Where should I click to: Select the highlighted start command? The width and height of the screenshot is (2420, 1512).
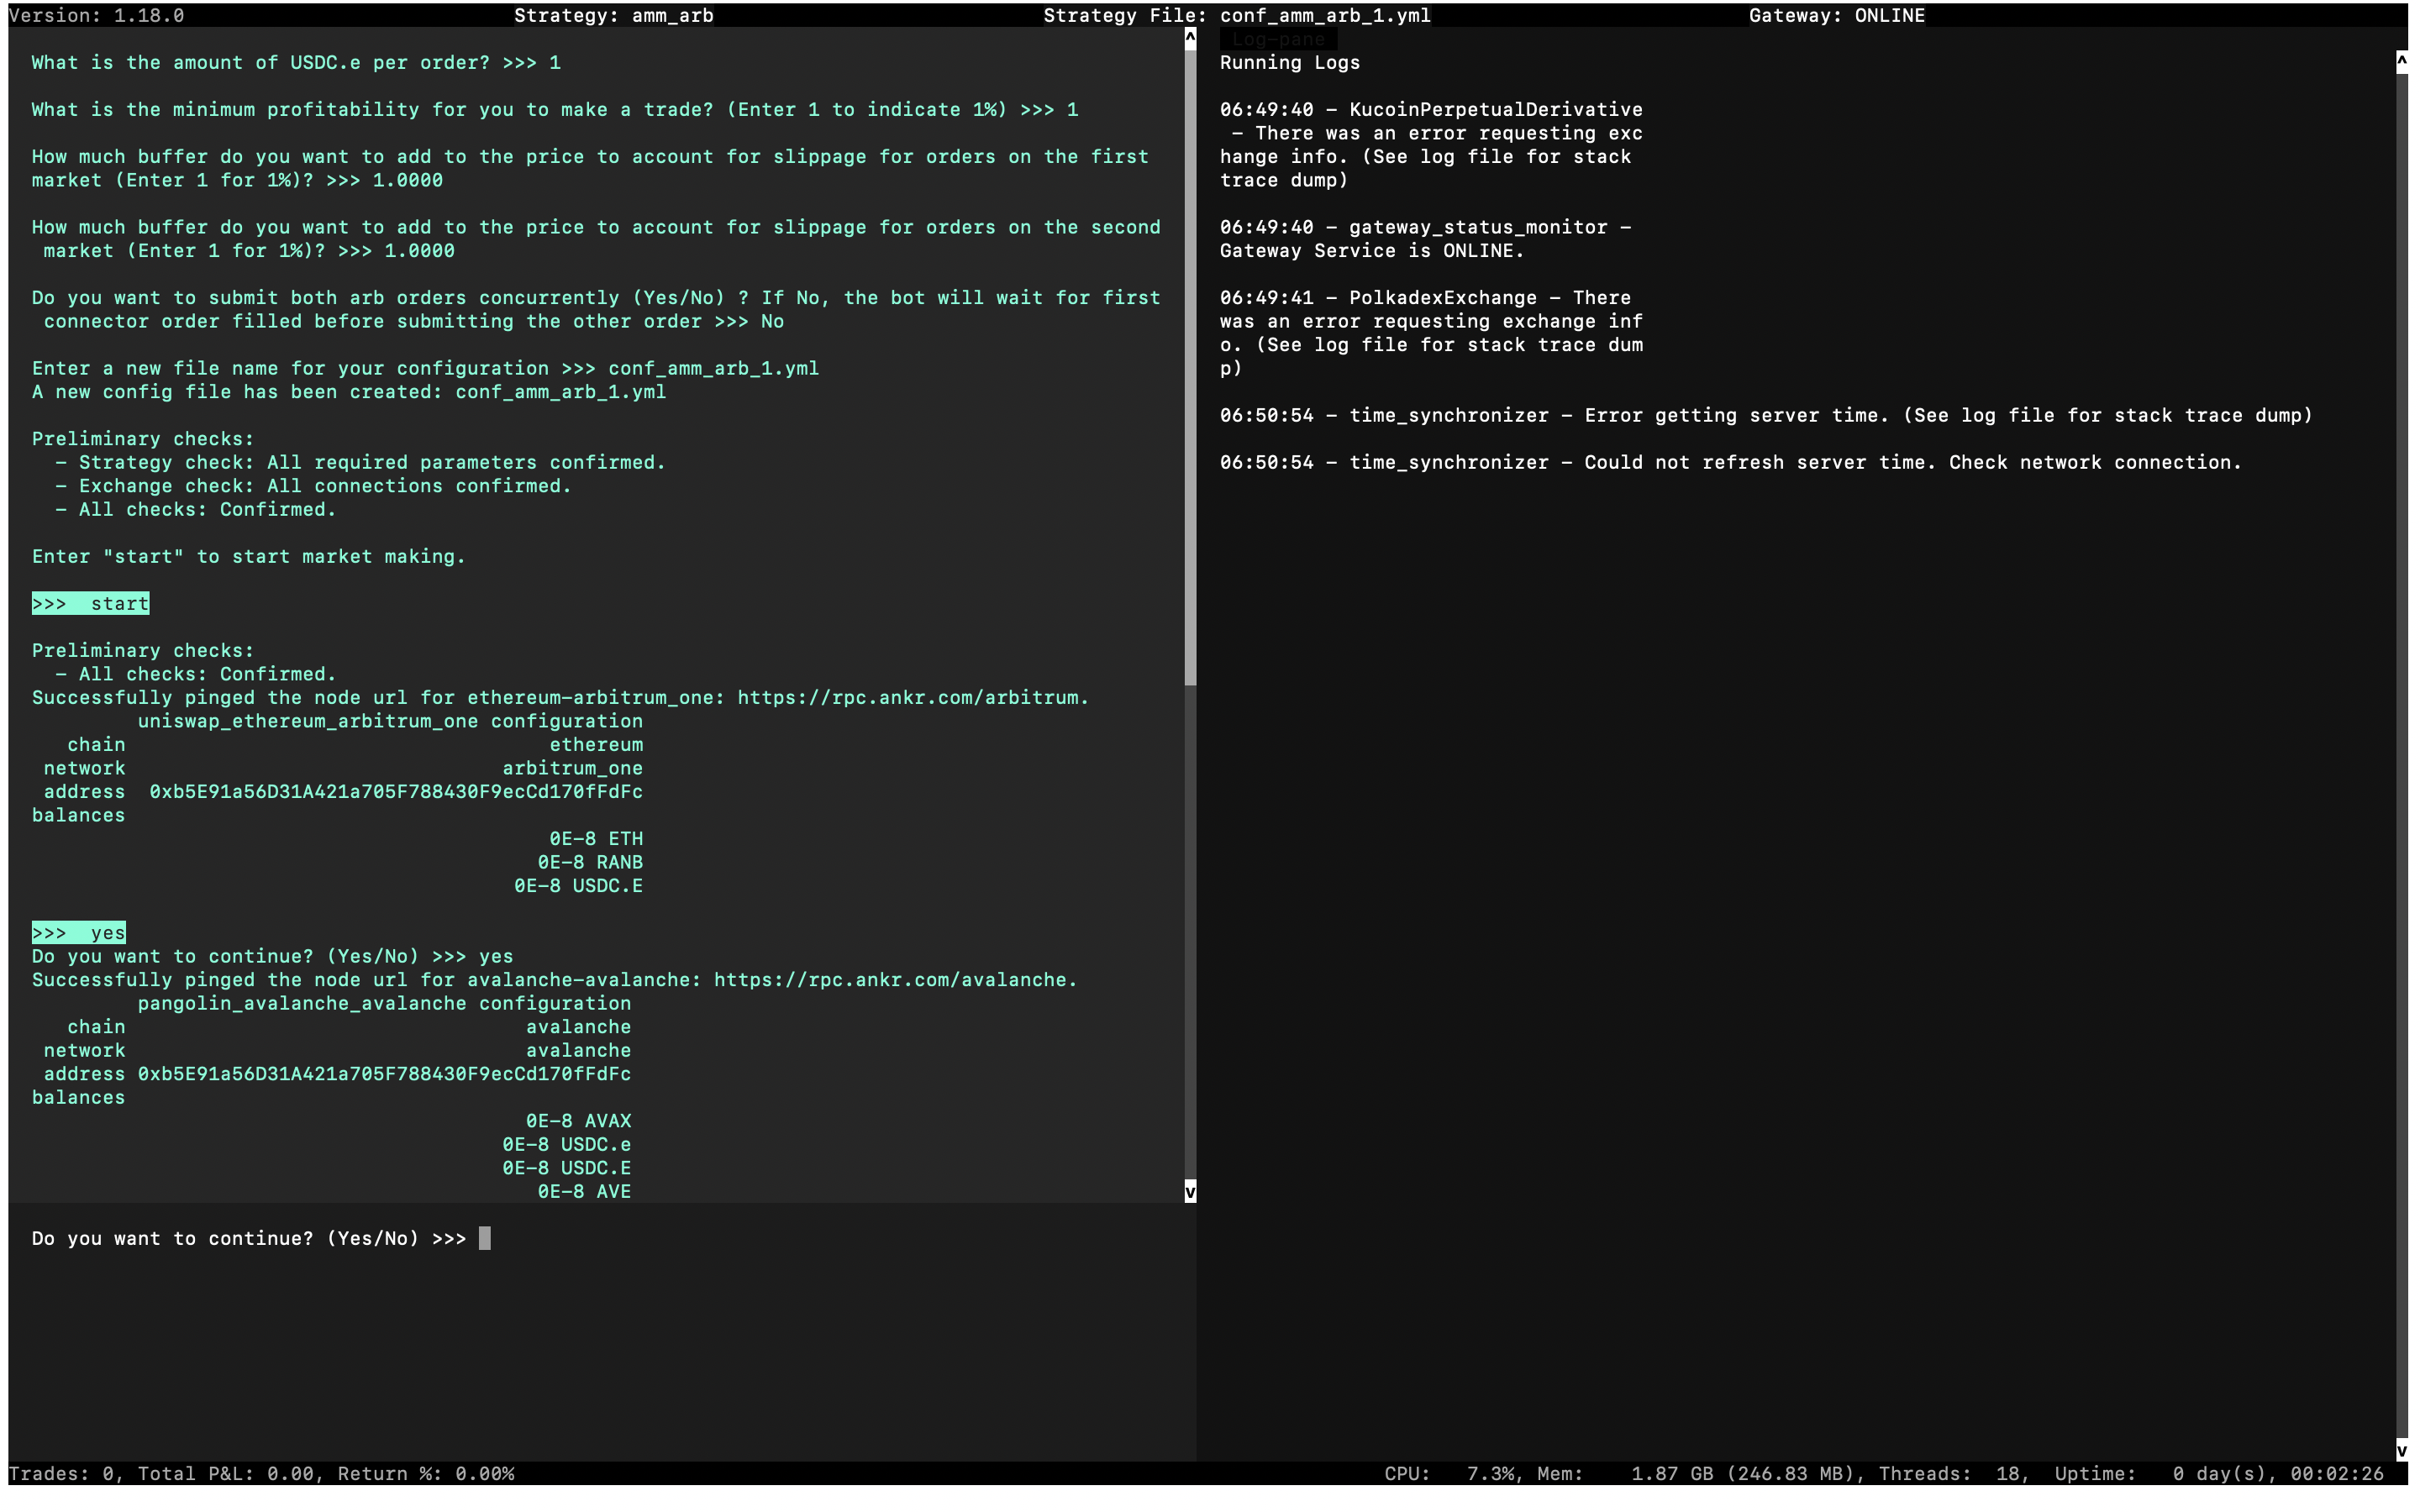tap(90, 602)
